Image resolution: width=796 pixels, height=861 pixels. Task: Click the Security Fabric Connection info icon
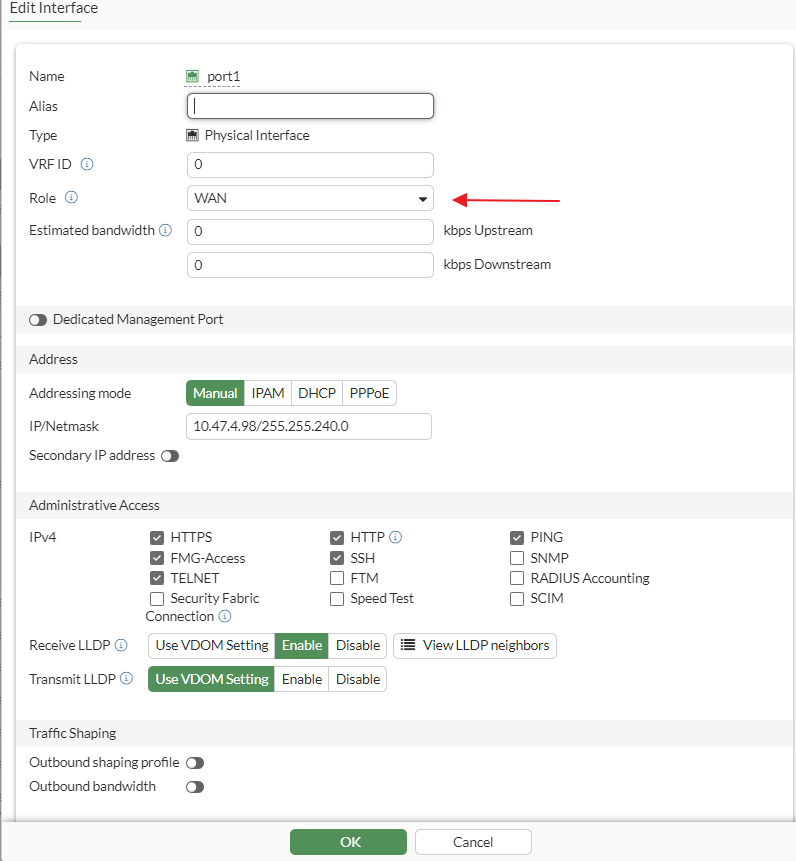(224, 616)
